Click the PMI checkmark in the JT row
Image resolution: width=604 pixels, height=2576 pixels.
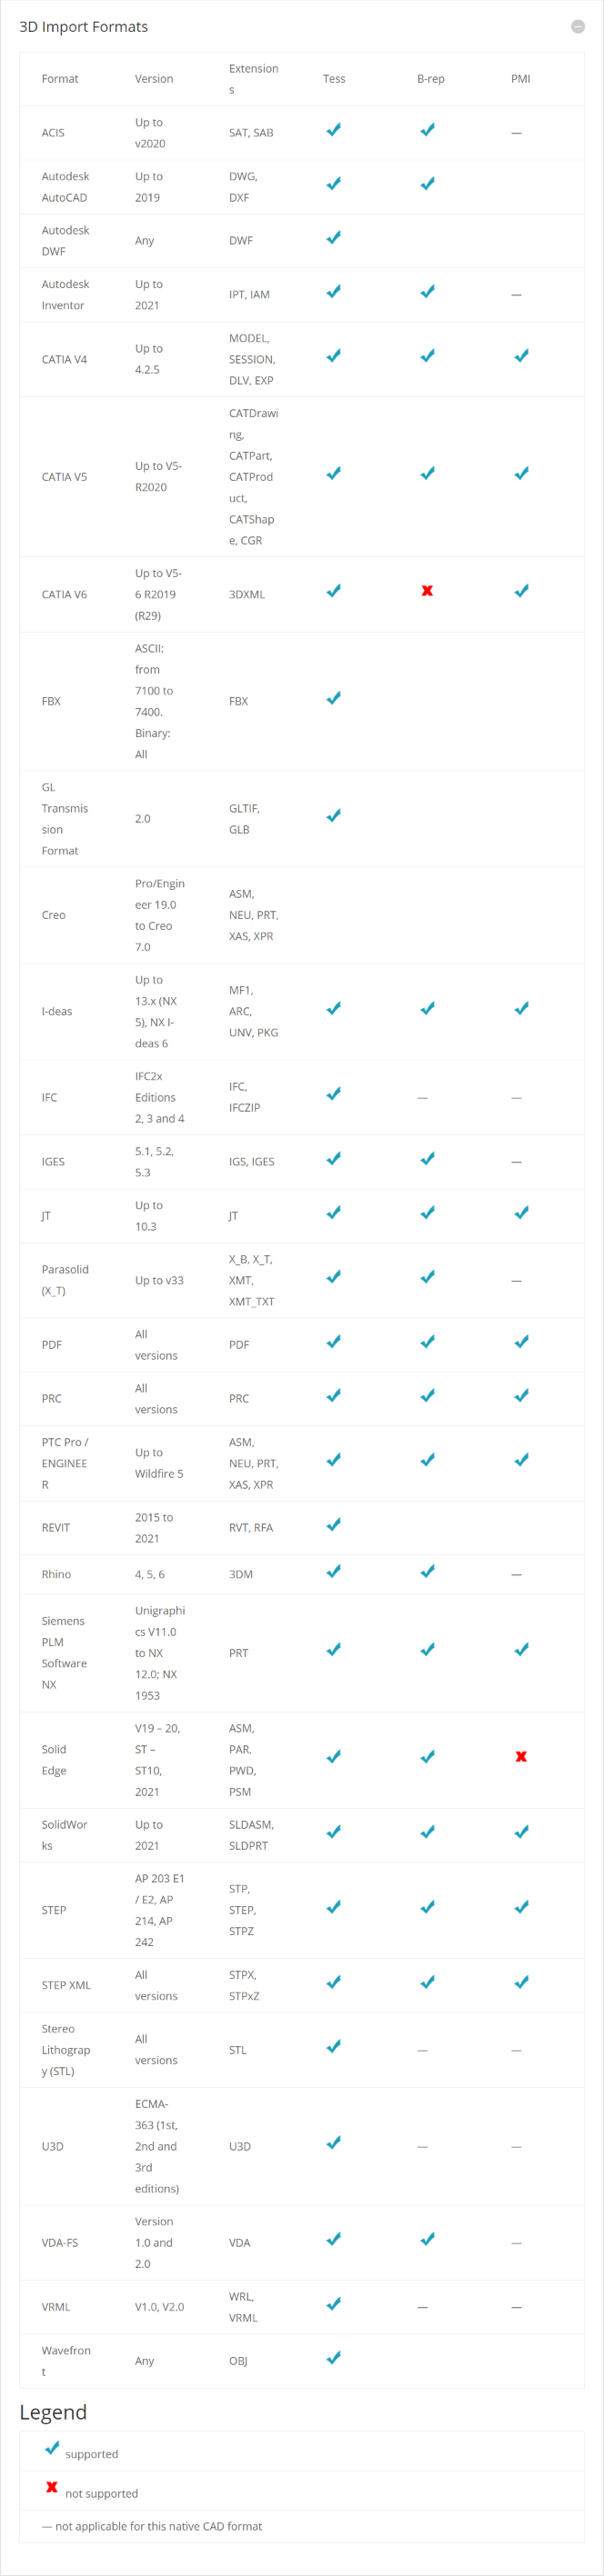[x=521, y=1213]
